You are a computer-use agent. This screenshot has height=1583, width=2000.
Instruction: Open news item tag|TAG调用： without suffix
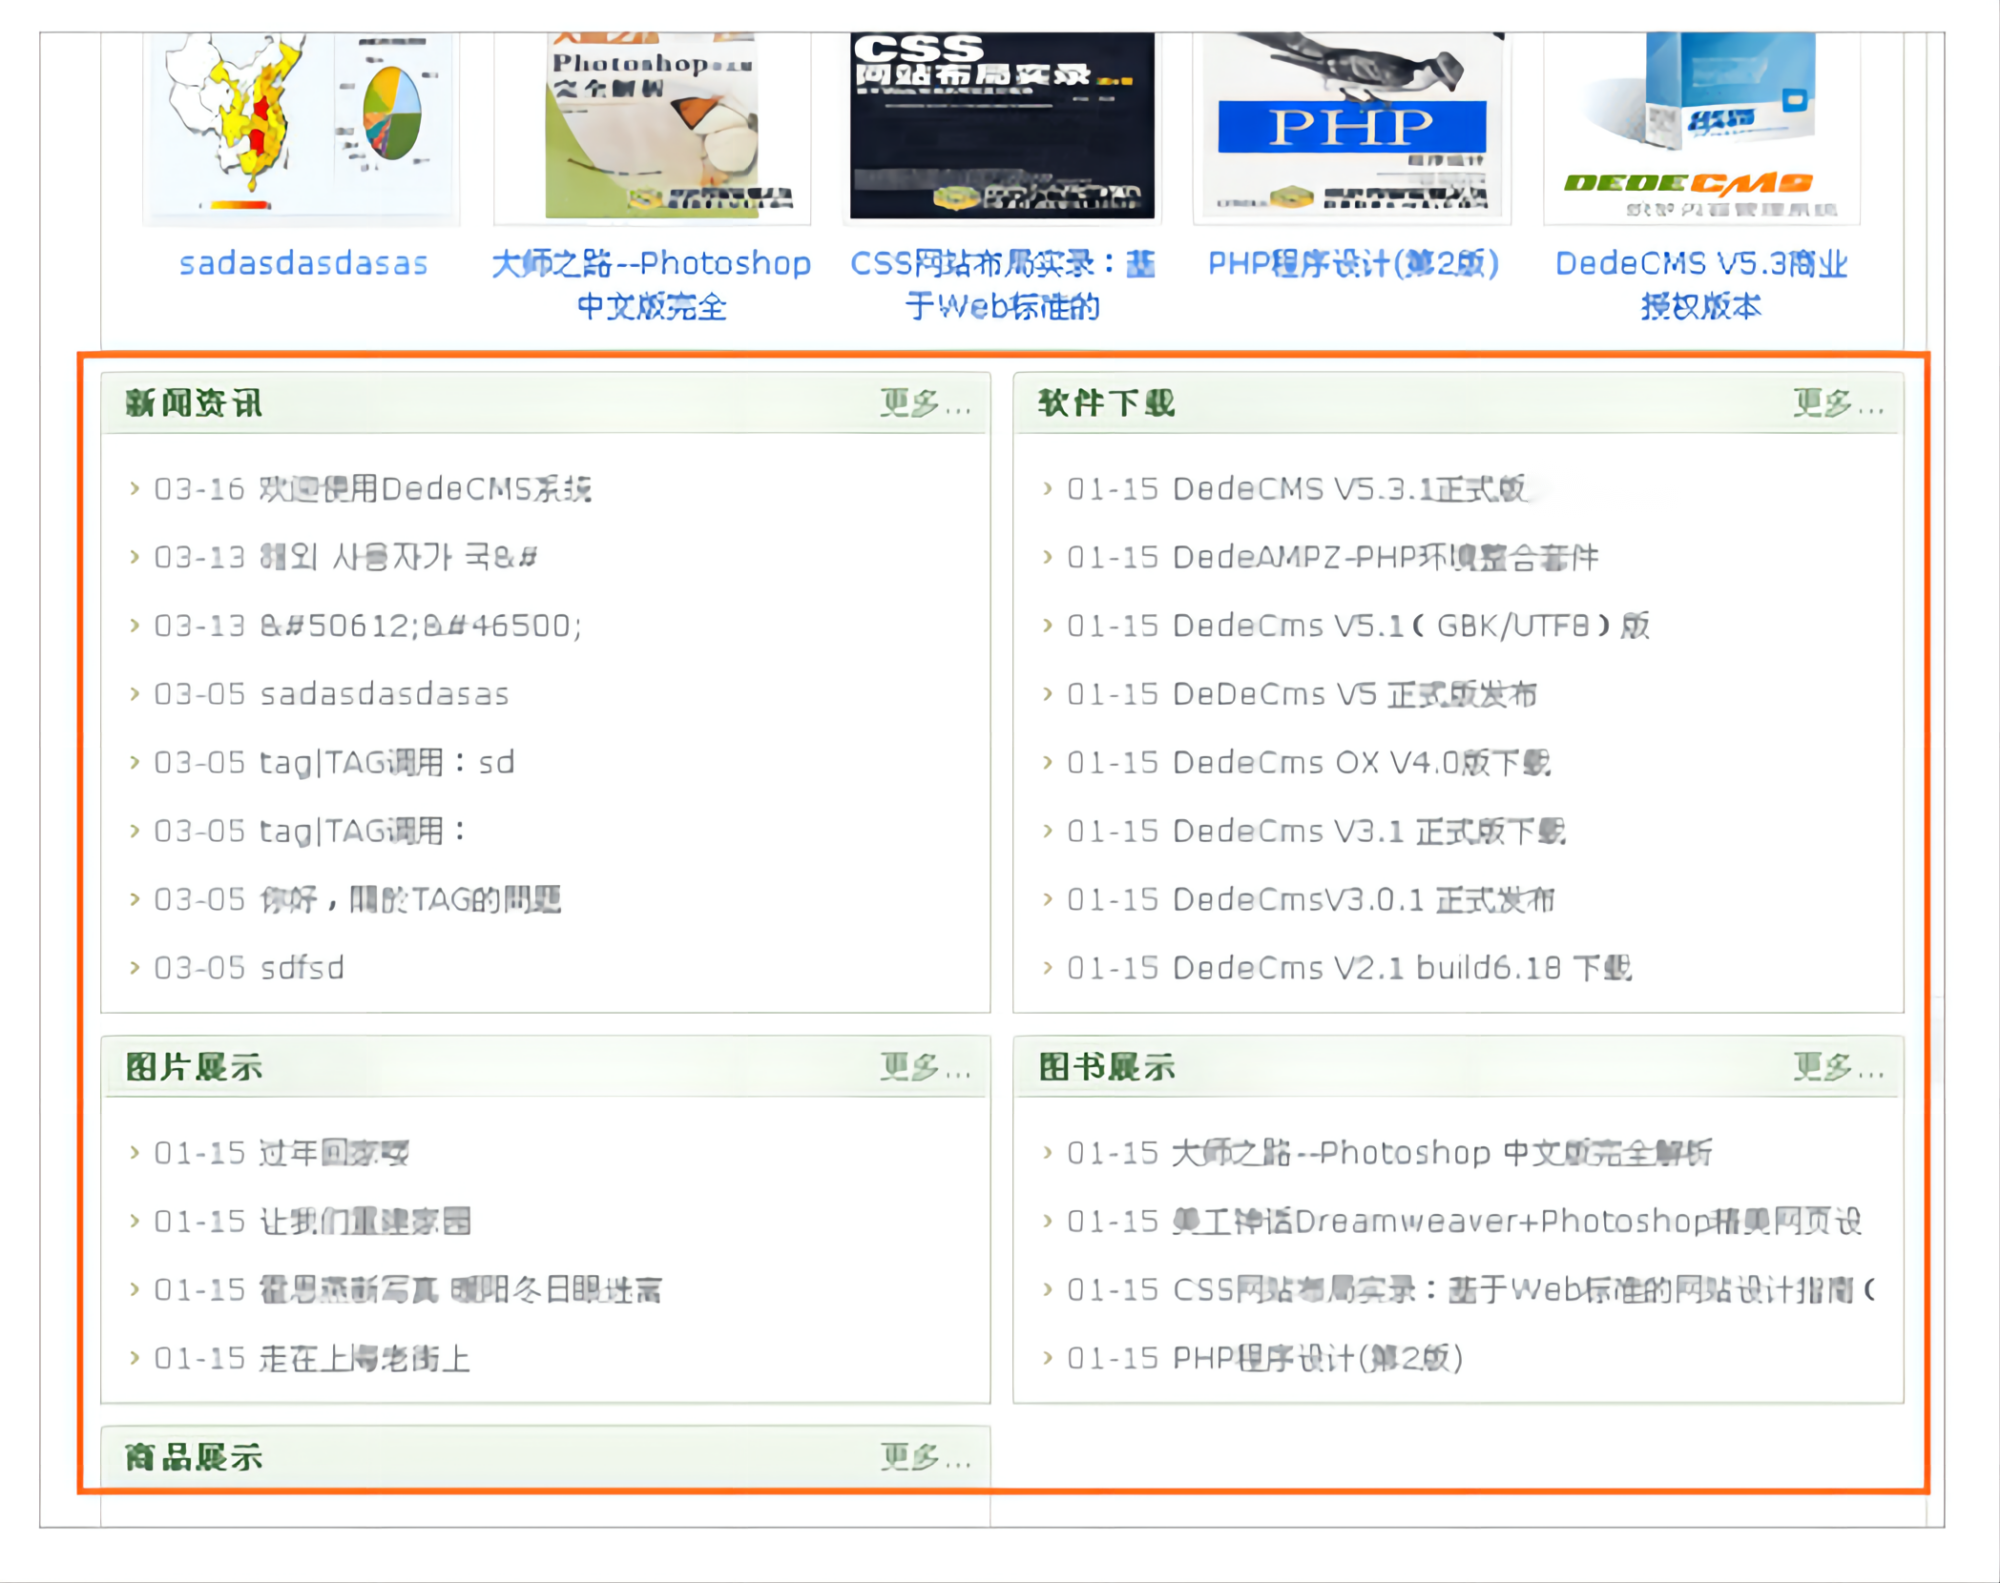[x=363, y=831]
